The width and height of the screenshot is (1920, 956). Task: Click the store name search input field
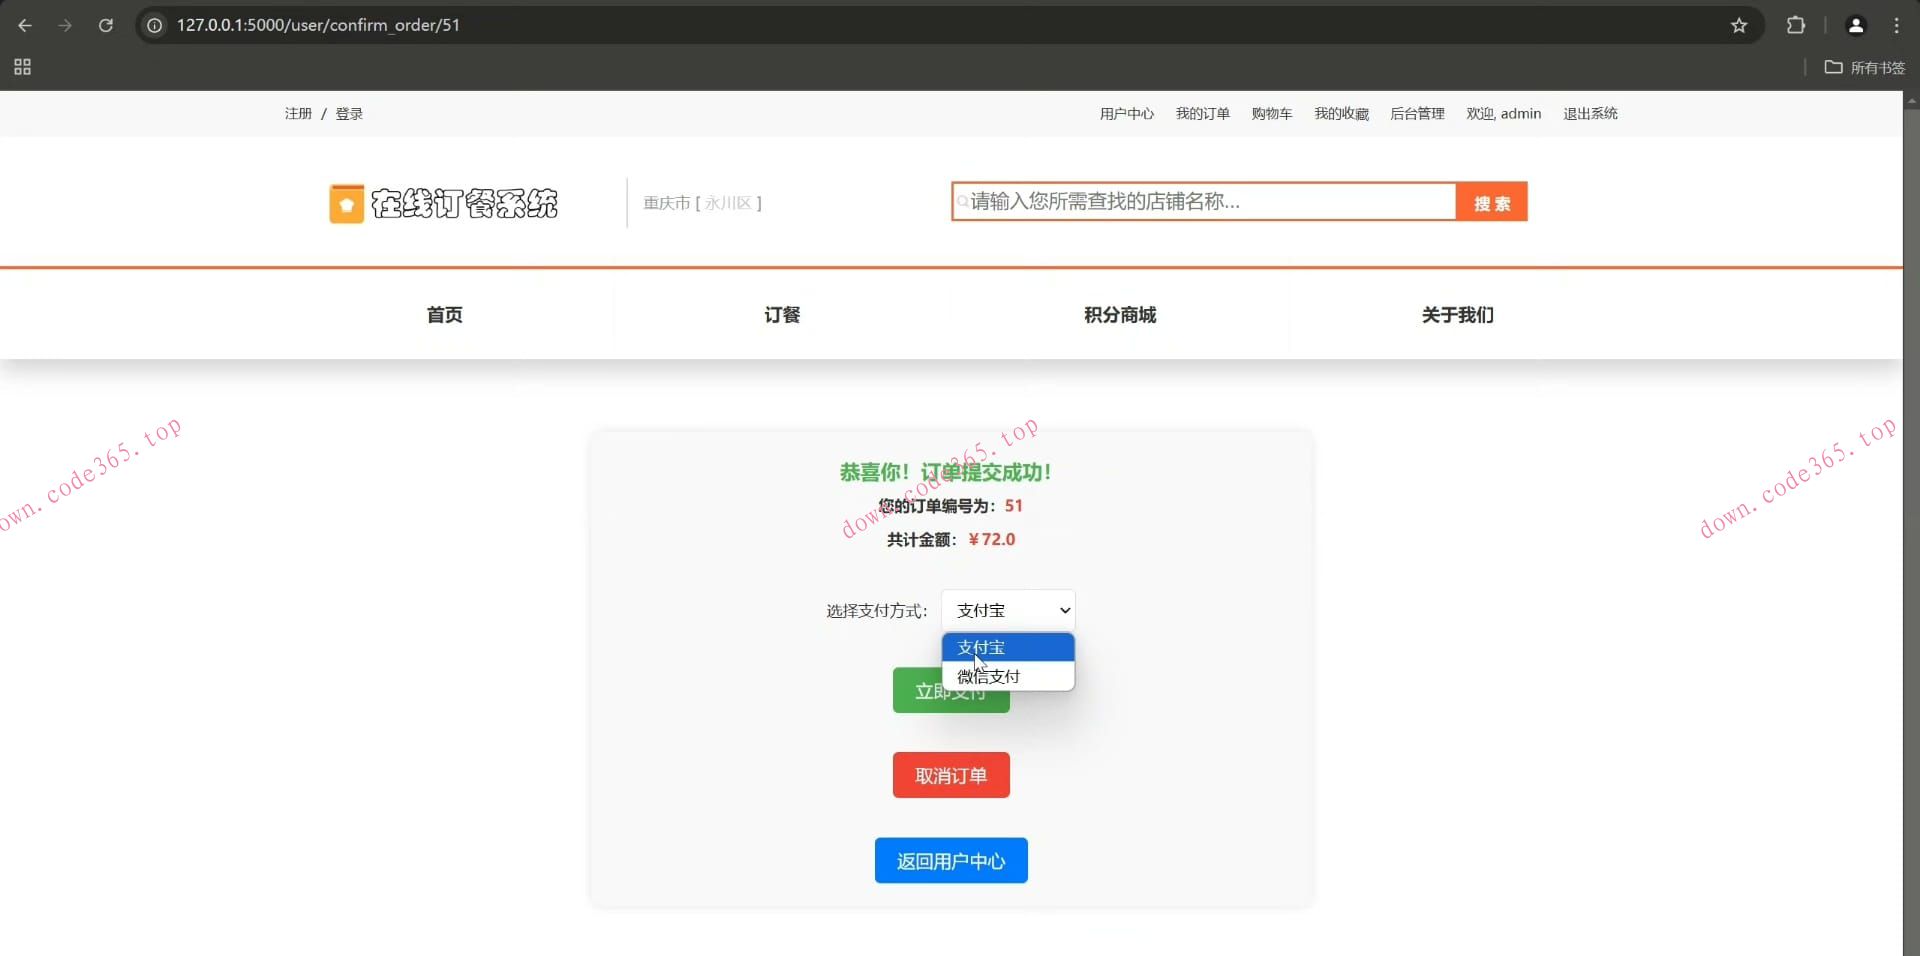pos(1200,201)
